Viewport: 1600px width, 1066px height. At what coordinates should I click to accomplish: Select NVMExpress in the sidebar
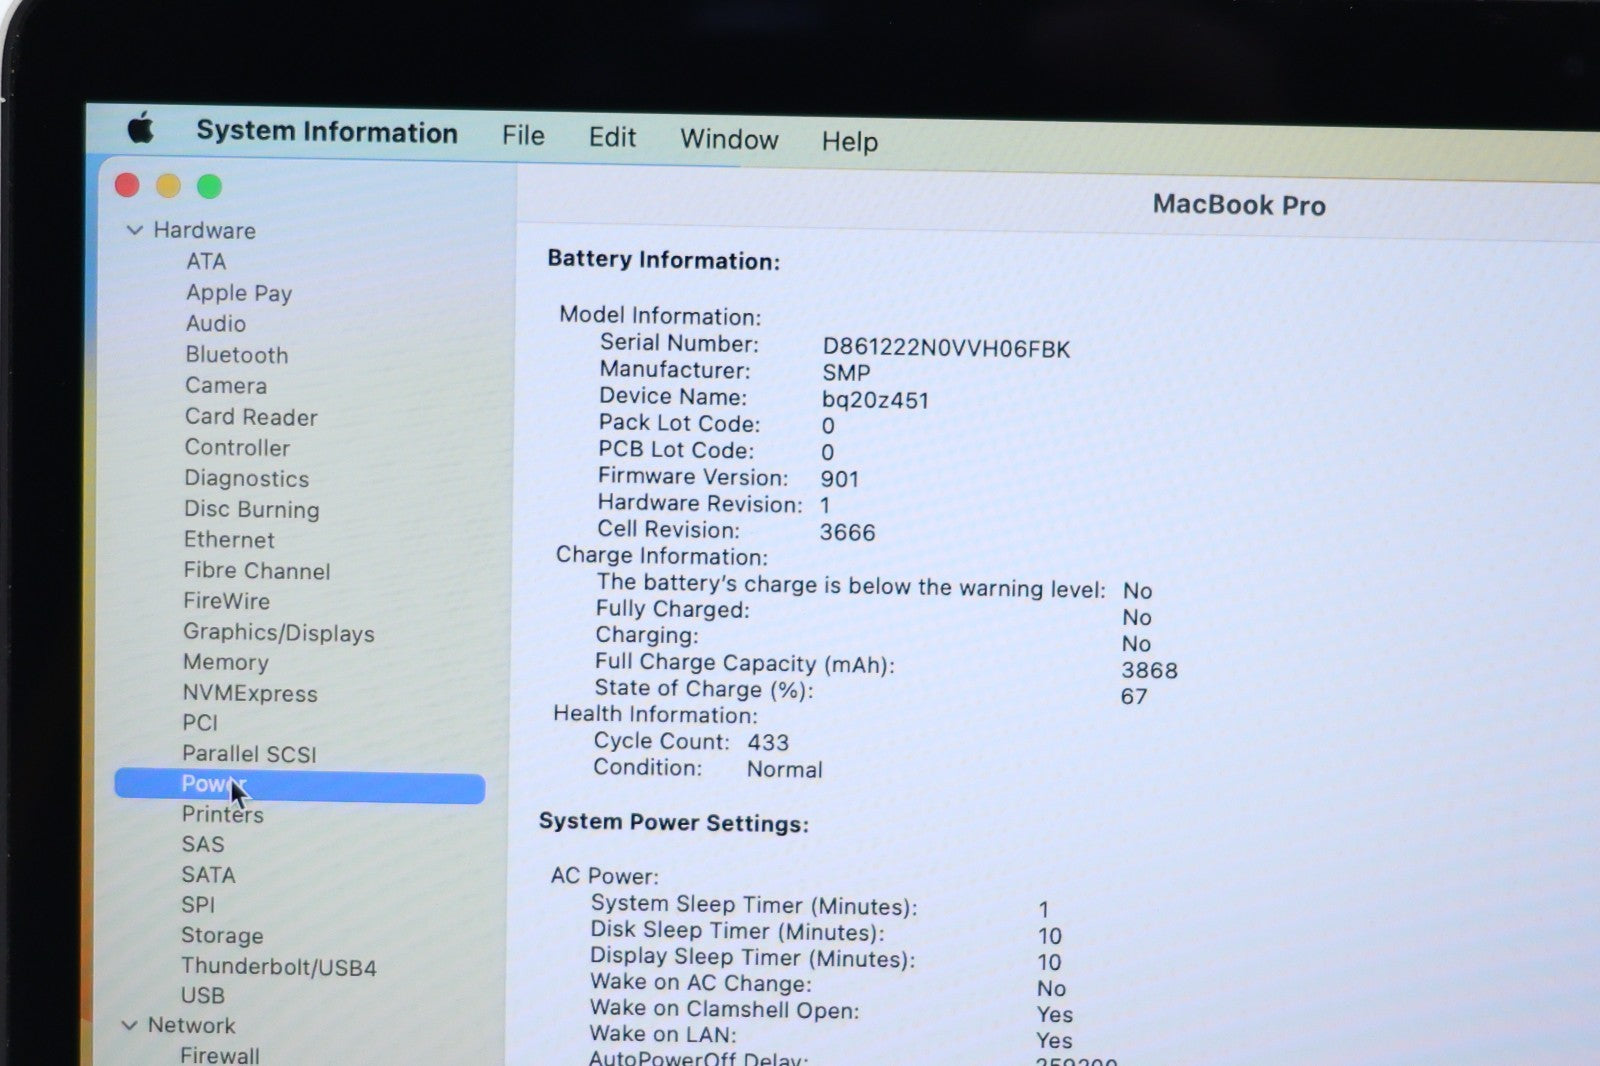[x=249, y=694]
